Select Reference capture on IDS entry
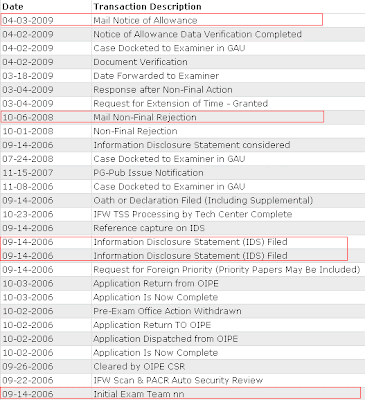This screenshot has width=365, height=400. (x=149, y=228)
